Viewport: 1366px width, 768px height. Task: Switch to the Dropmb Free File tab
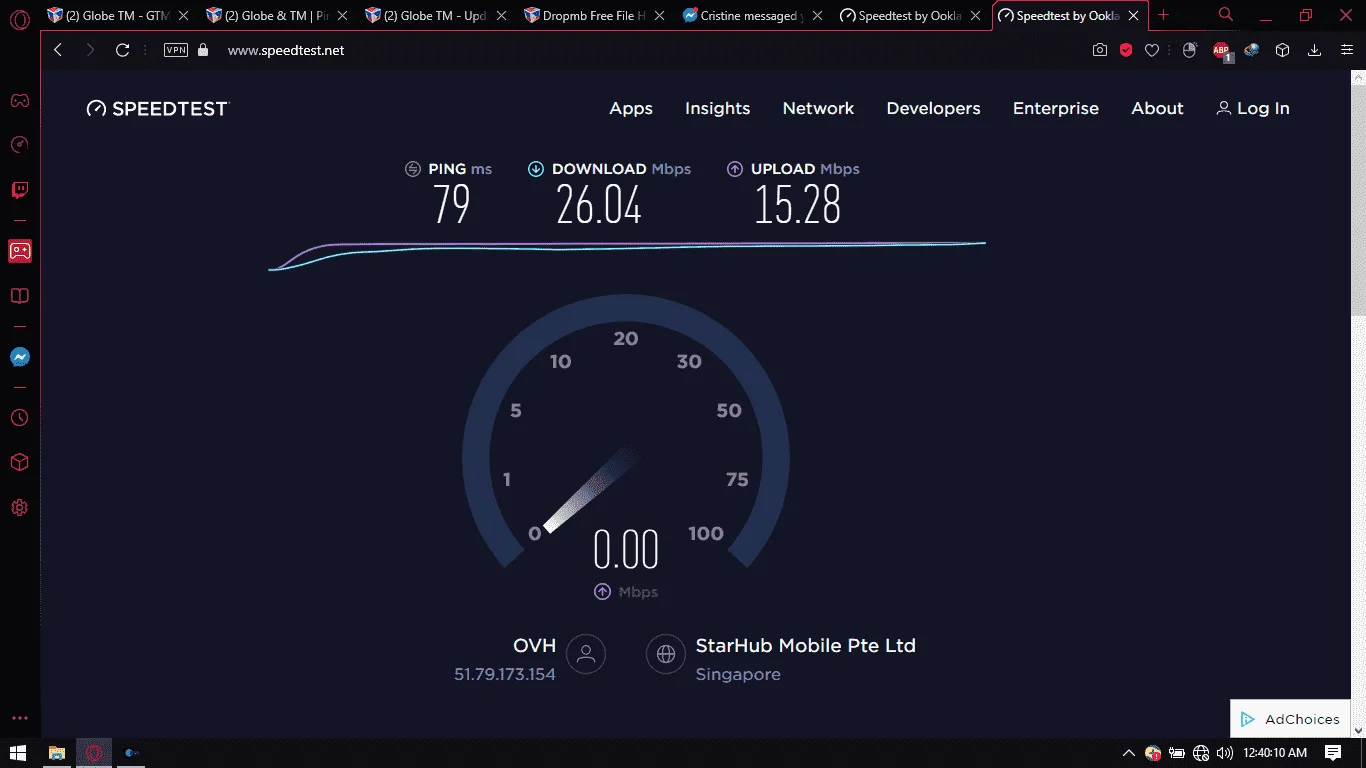pos(596,16)
